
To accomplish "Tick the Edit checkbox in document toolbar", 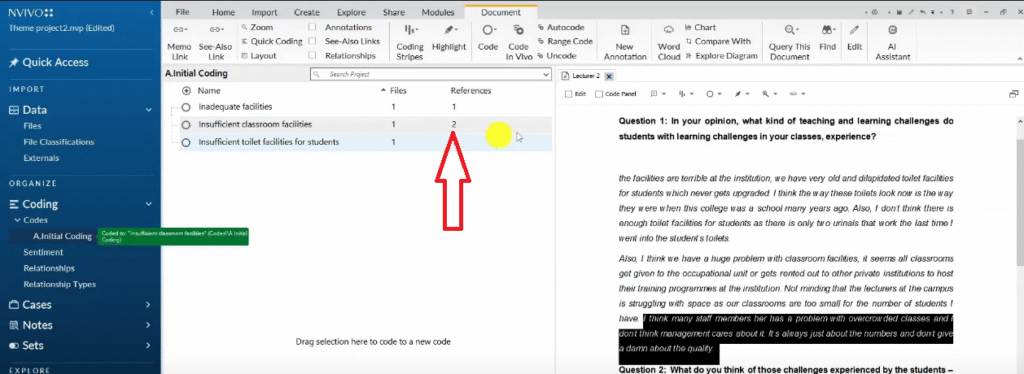I will click(x=568, y=94).
